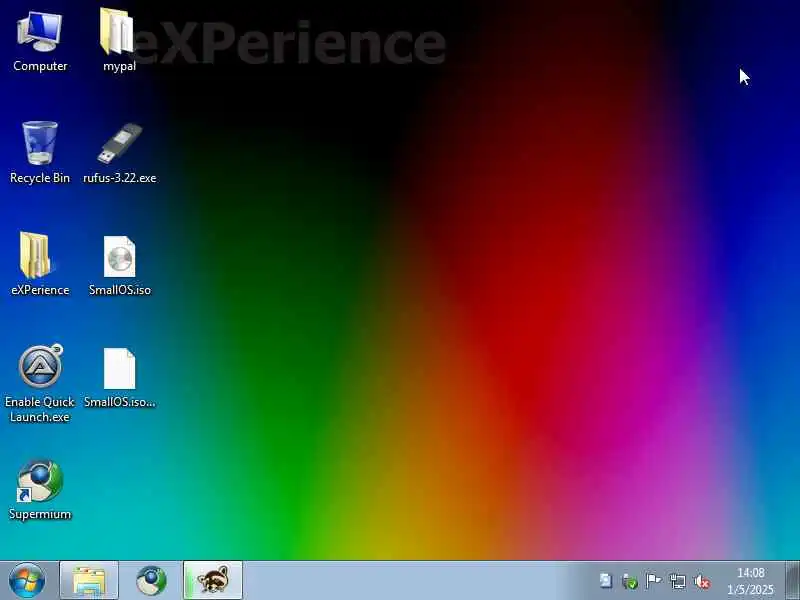Click the 'rufus-3.22.exe' label text
This screenshot has width=800, height=600.
(119, 178)
